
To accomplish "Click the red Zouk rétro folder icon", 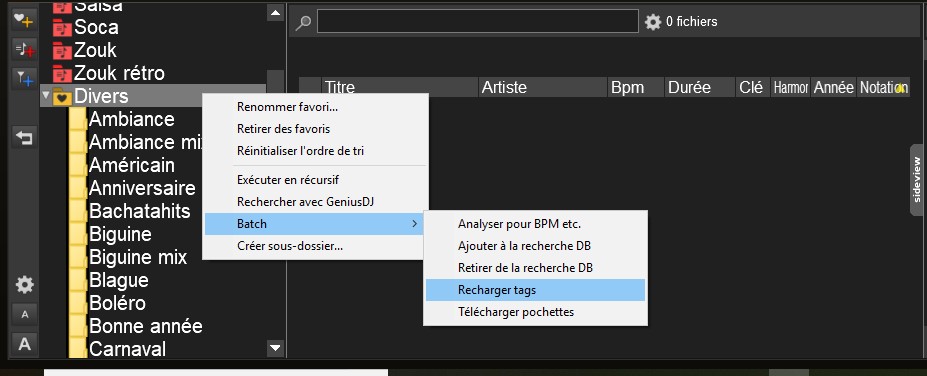I will click(61, 74).
